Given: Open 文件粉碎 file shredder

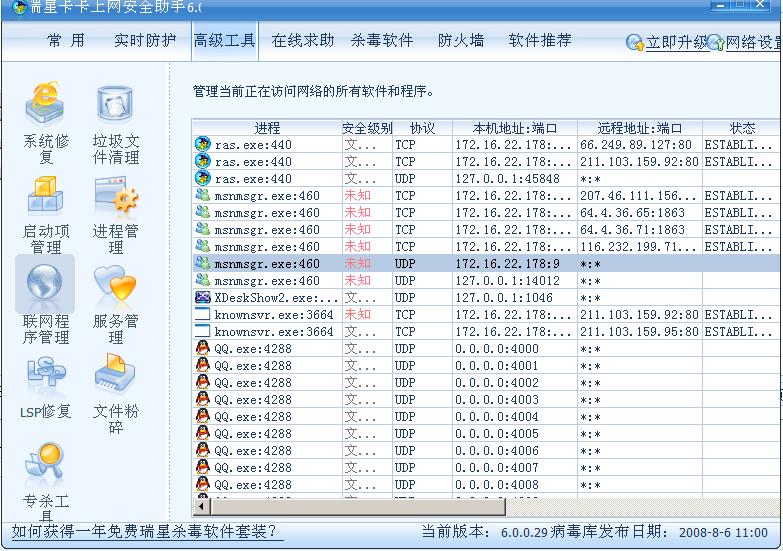Looking at the screenshot, I should click(115, 394).
